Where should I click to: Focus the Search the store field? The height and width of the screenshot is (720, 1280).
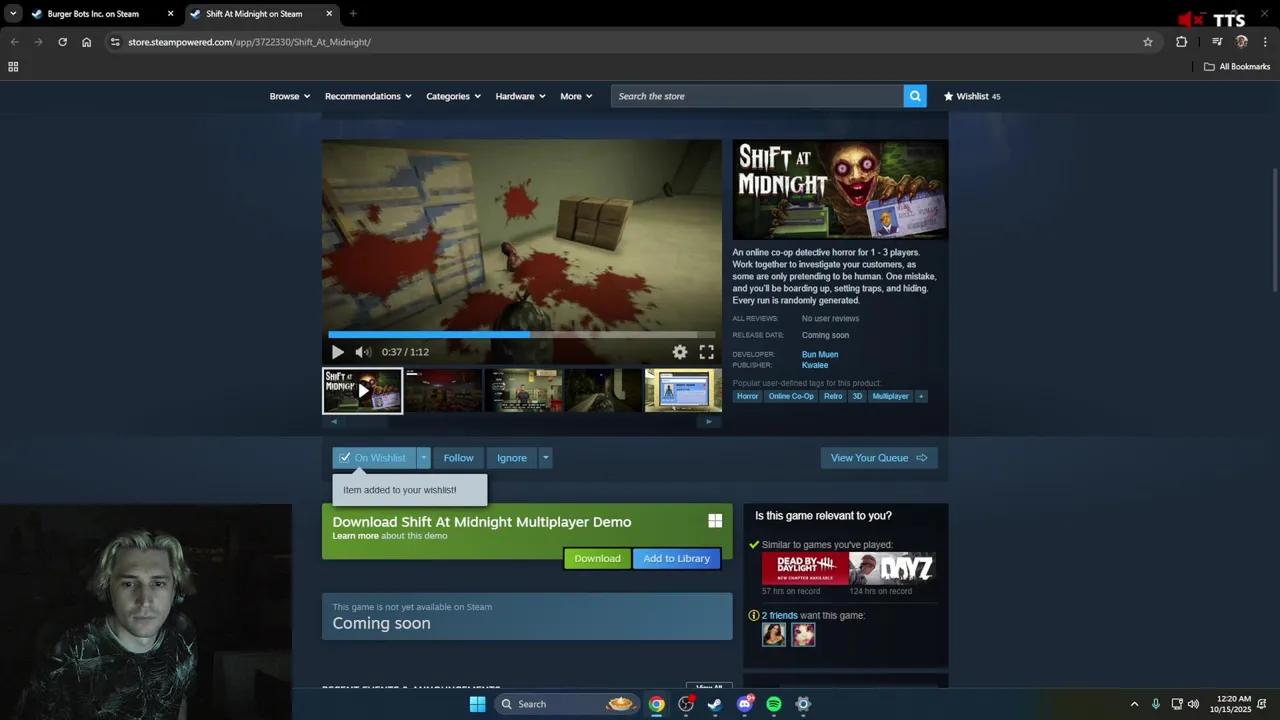click(757, 96)
